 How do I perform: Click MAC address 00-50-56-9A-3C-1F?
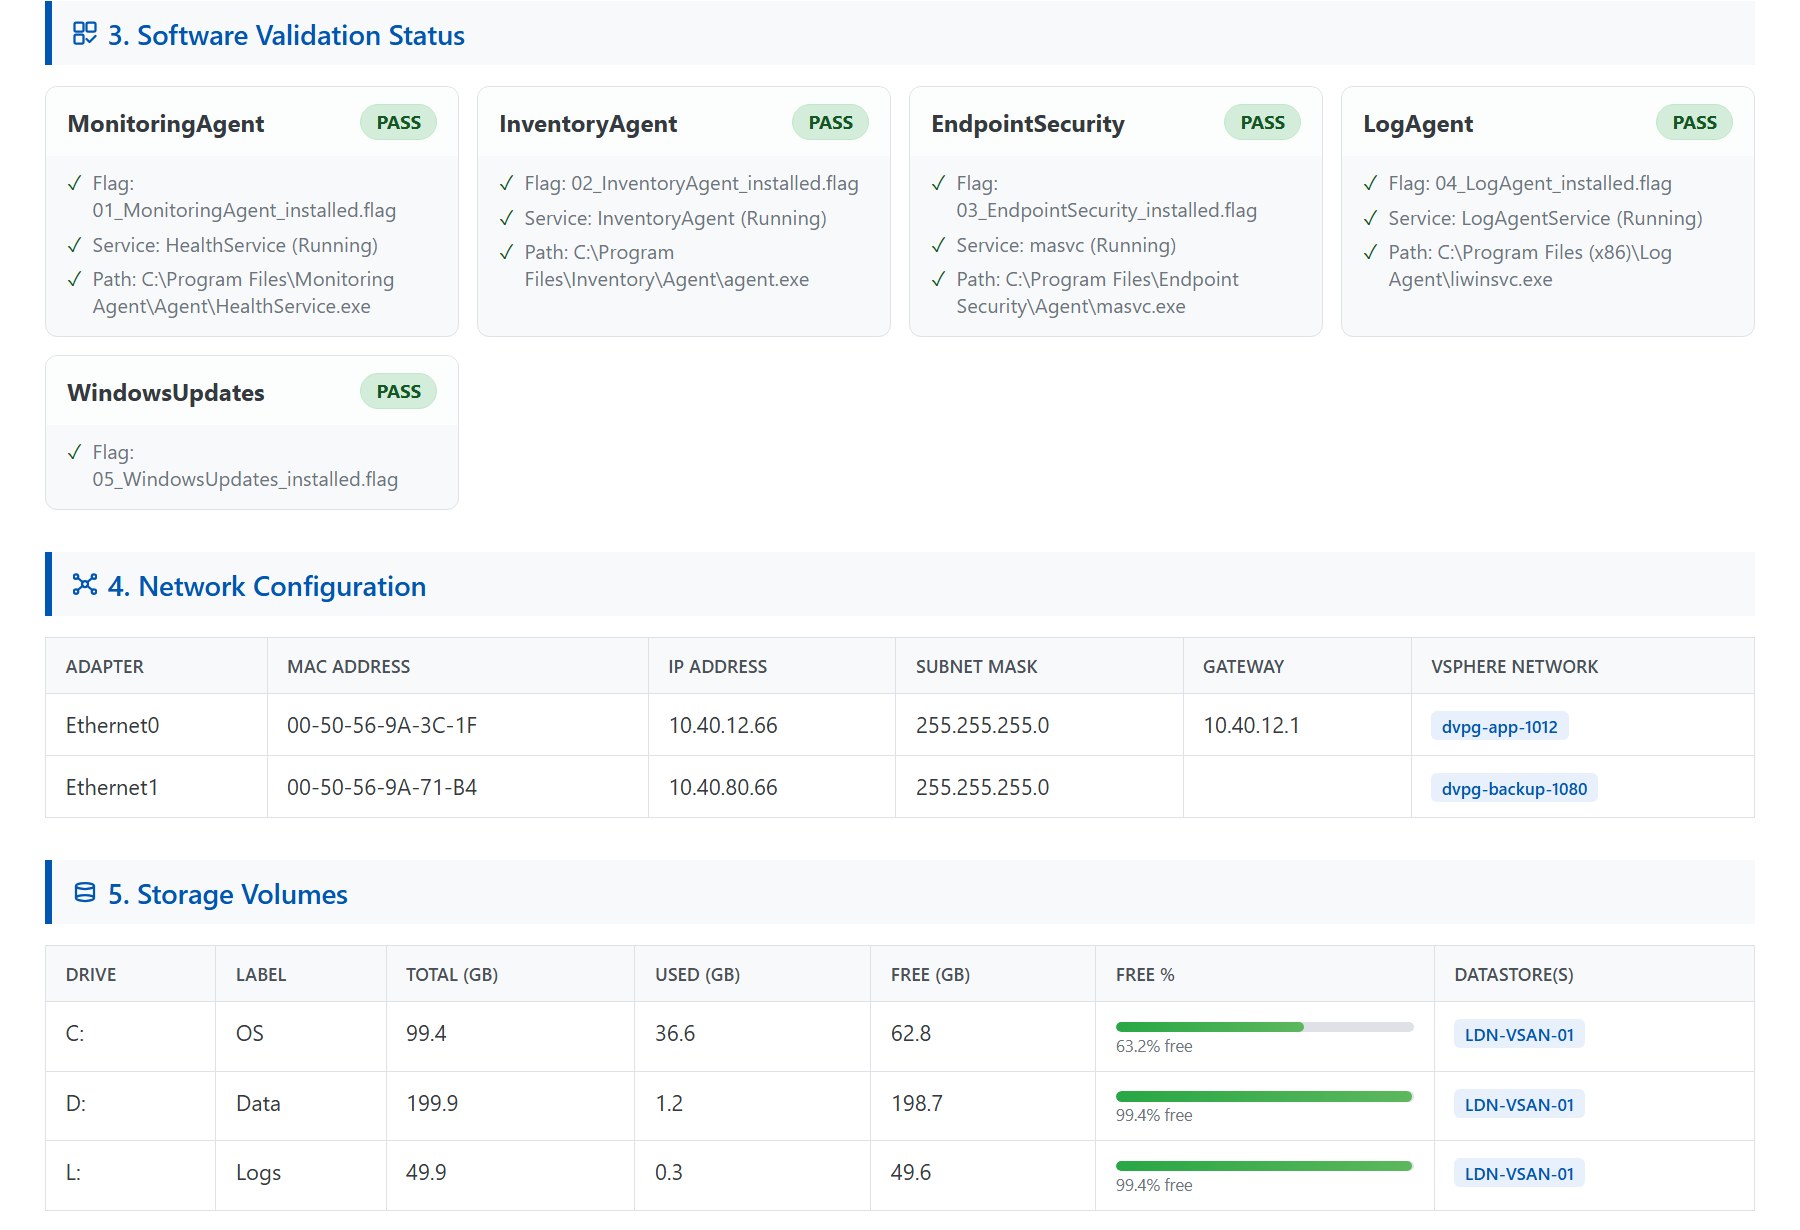point(382,725)
